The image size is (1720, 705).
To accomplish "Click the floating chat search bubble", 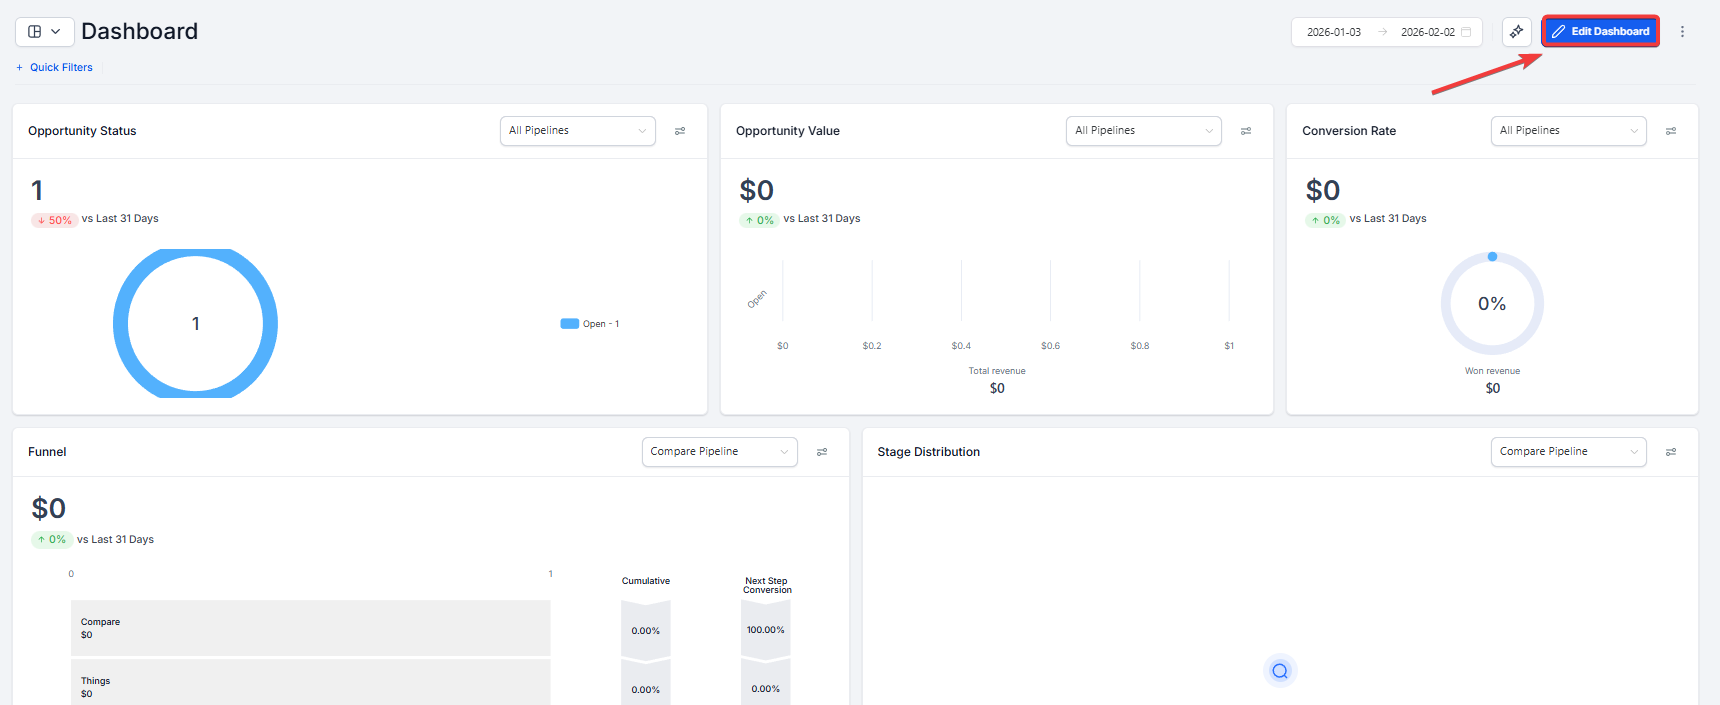I will pyautogui.click(x=1280, y=671).
